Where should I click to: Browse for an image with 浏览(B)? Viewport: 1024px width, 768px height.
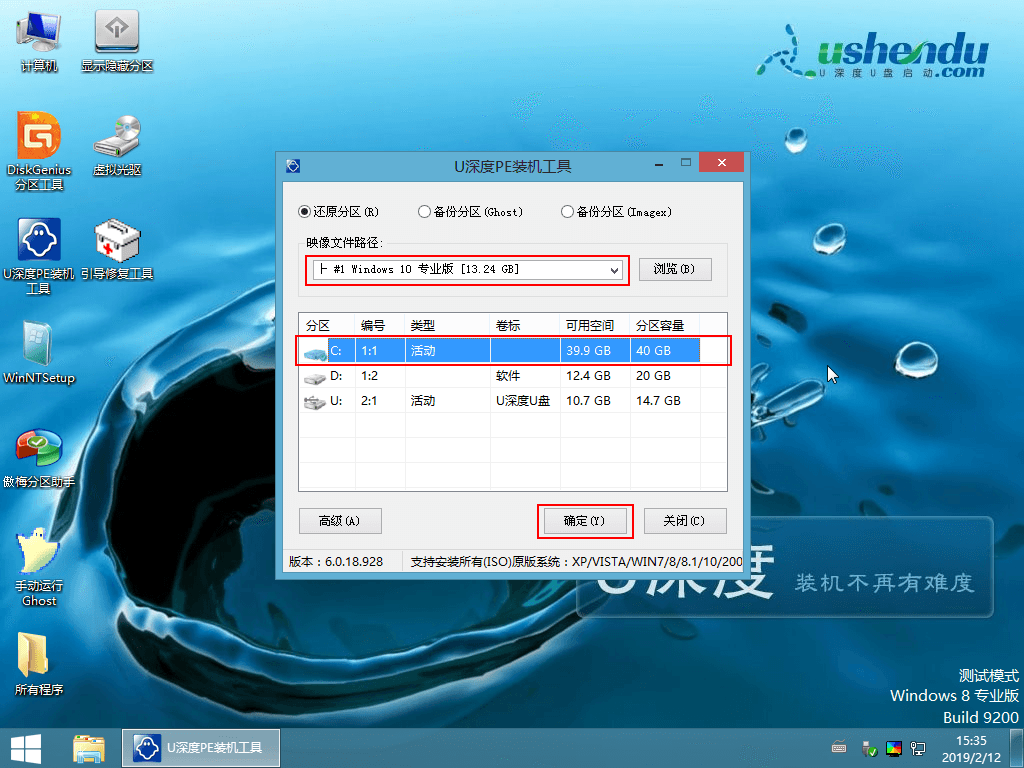676,269
